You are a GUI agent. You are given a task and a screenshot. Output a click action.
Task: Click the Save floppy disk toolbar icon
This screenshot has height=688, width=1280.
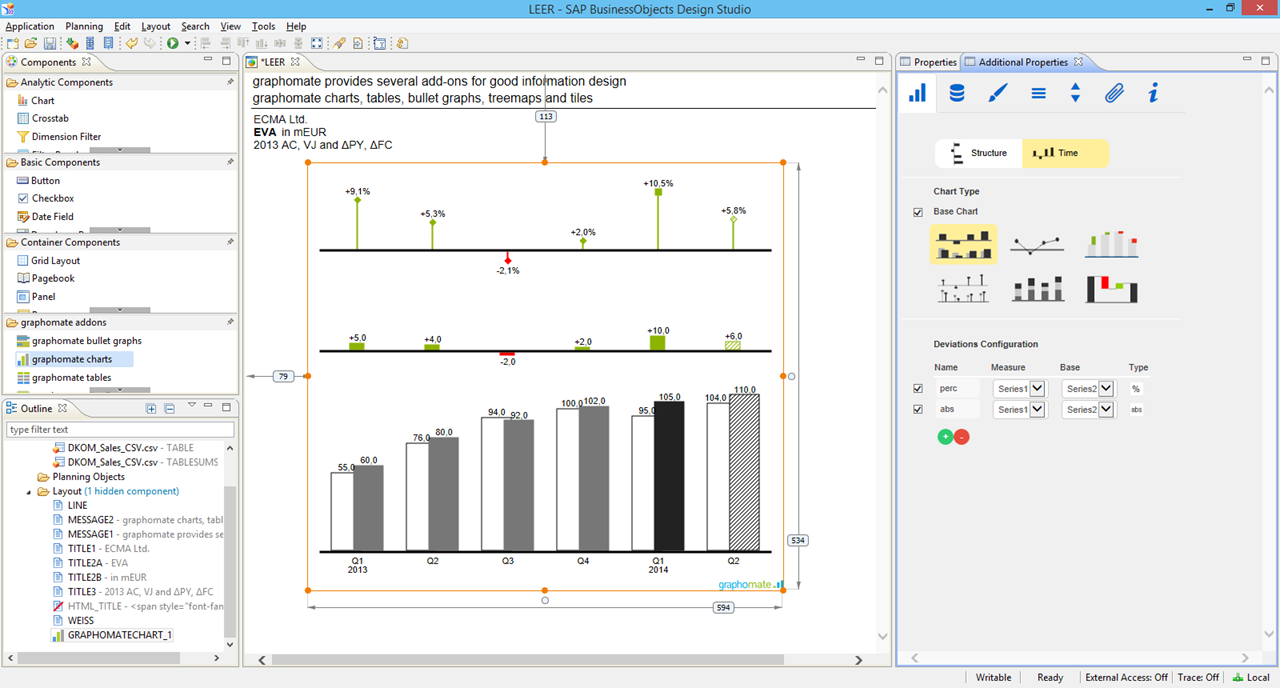coord(49,44)
